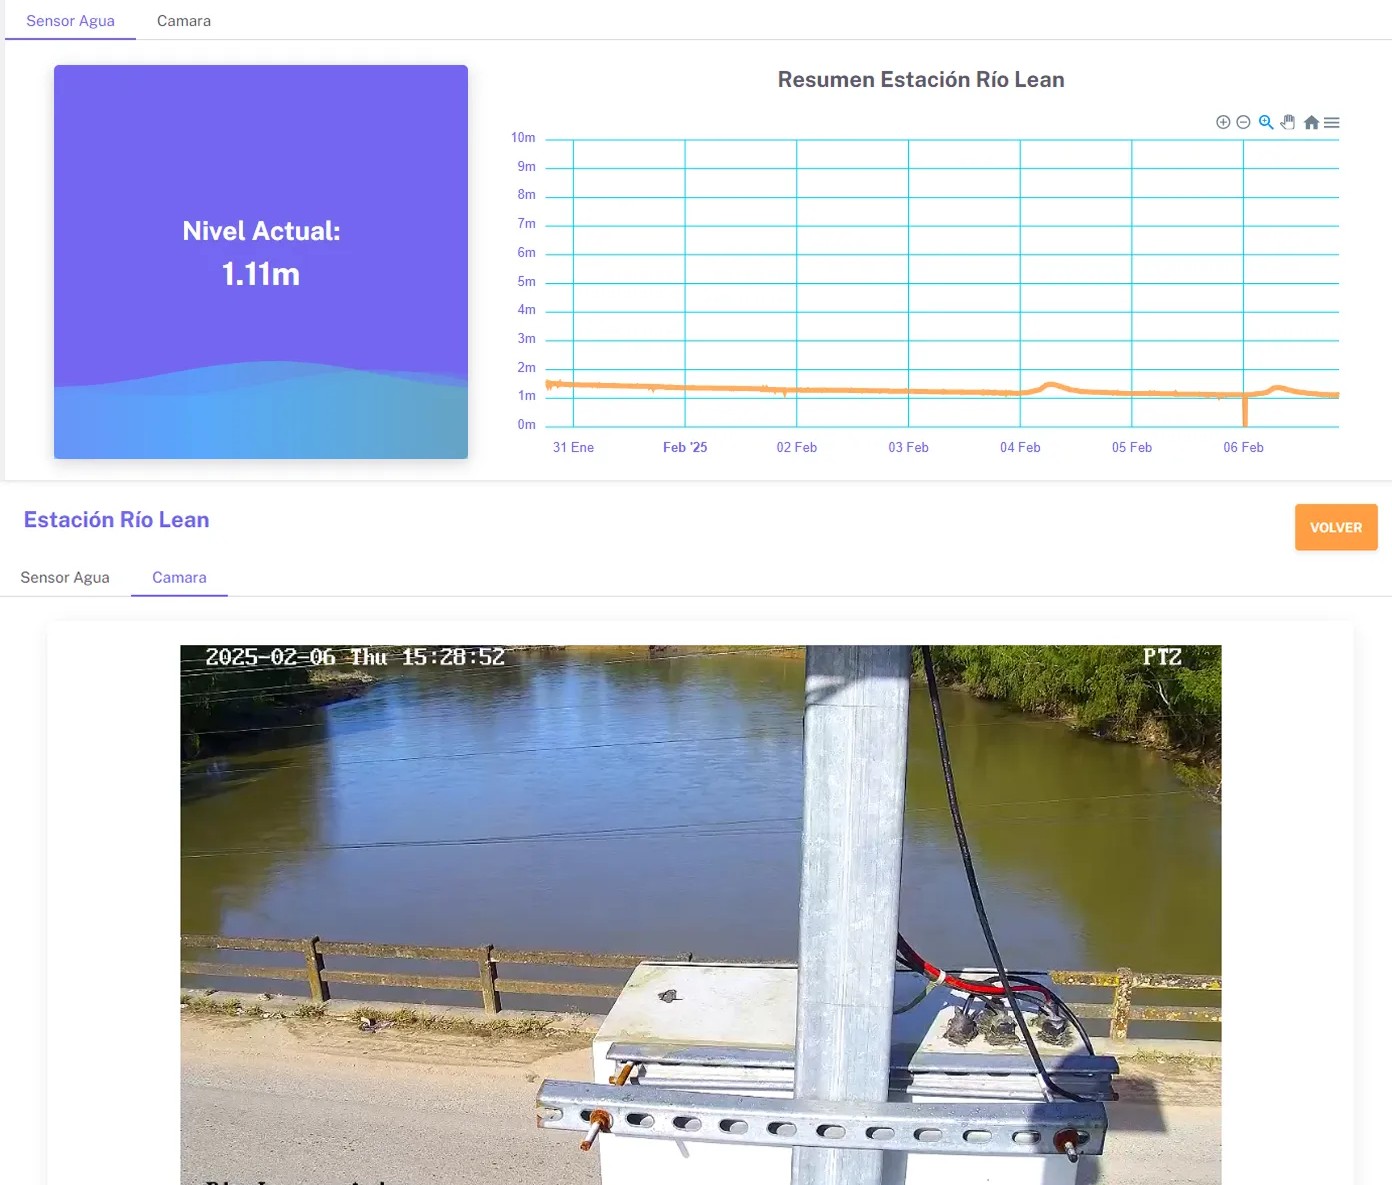Click the orange line dip near 06 Feb
The image size is (1392, 1185).
point(1245,411)
